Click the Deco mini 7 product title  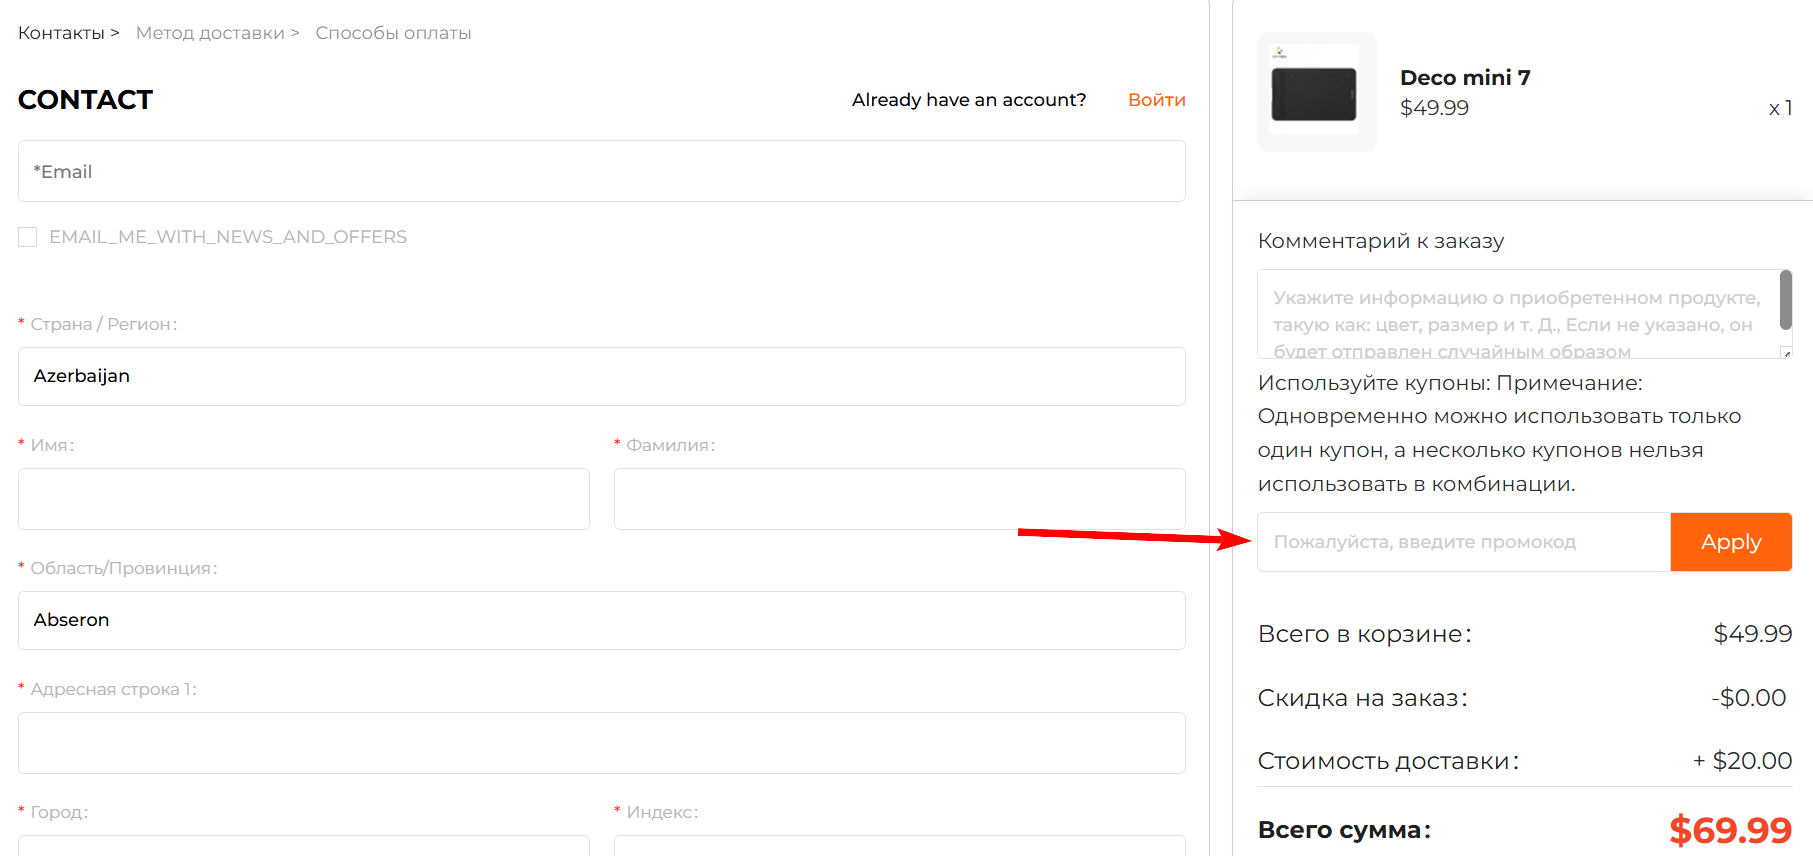click(1465, 78)
